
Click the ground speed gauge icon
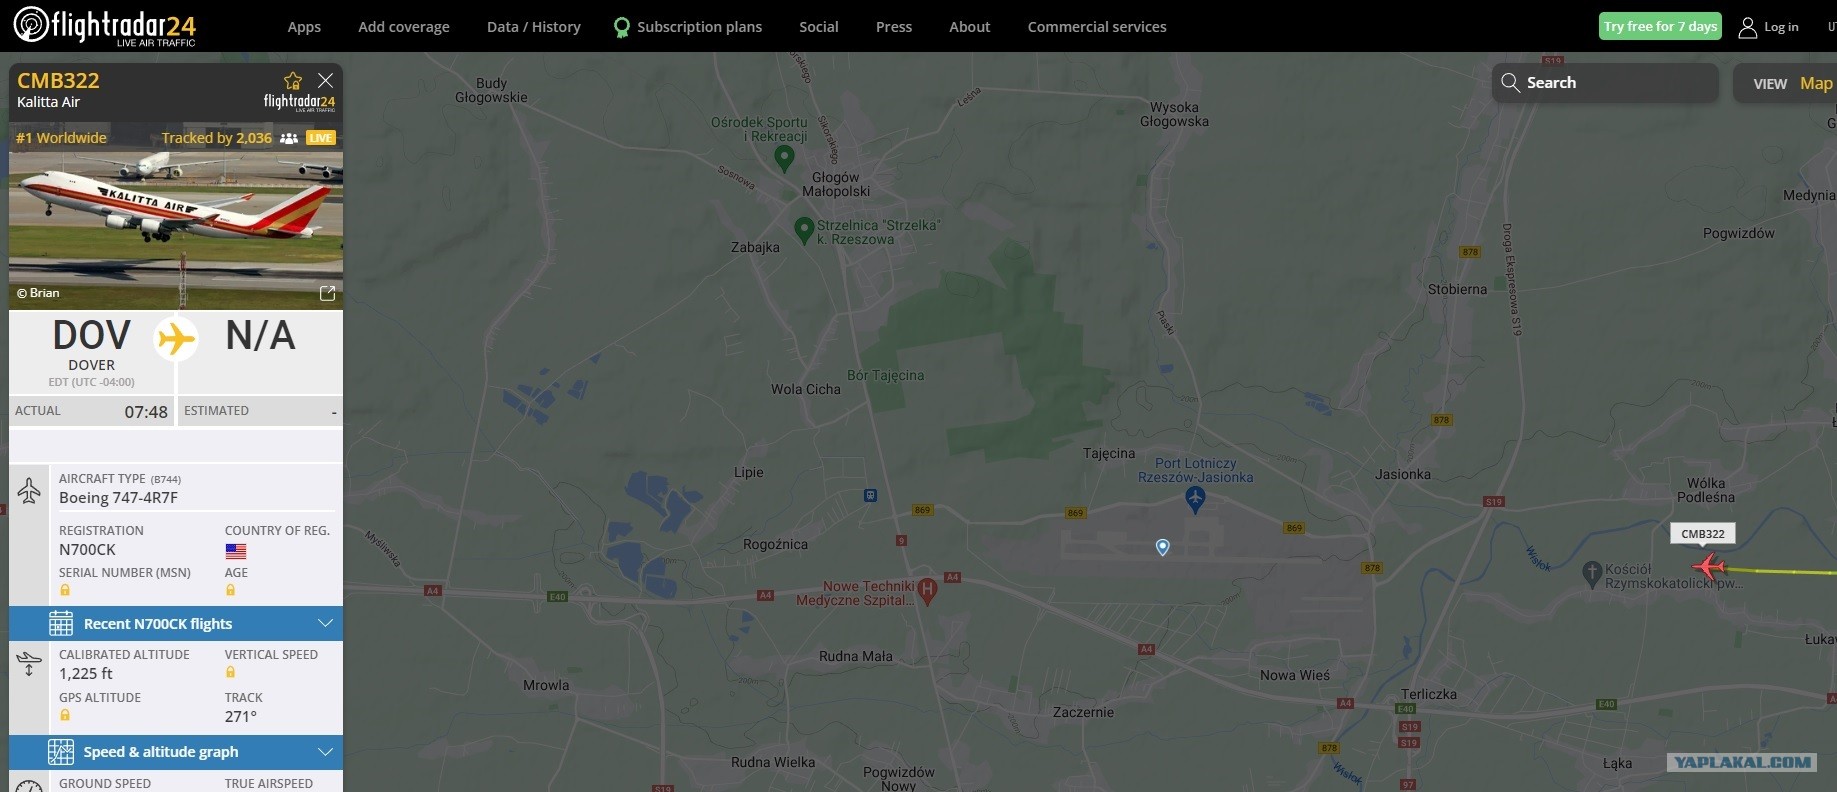point(29,786)
